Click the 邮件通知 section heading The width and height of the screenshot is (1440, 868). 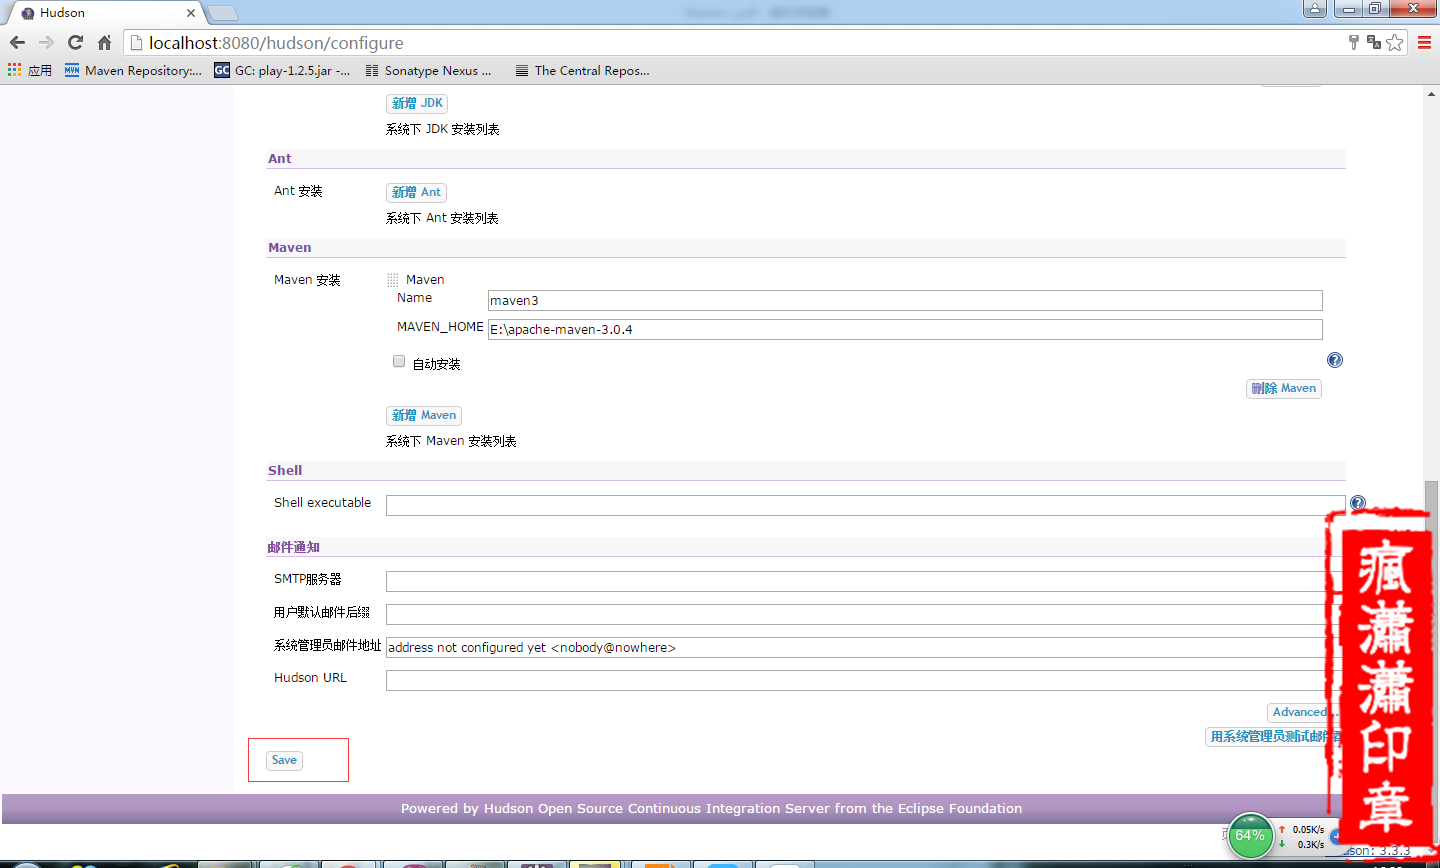294,548
